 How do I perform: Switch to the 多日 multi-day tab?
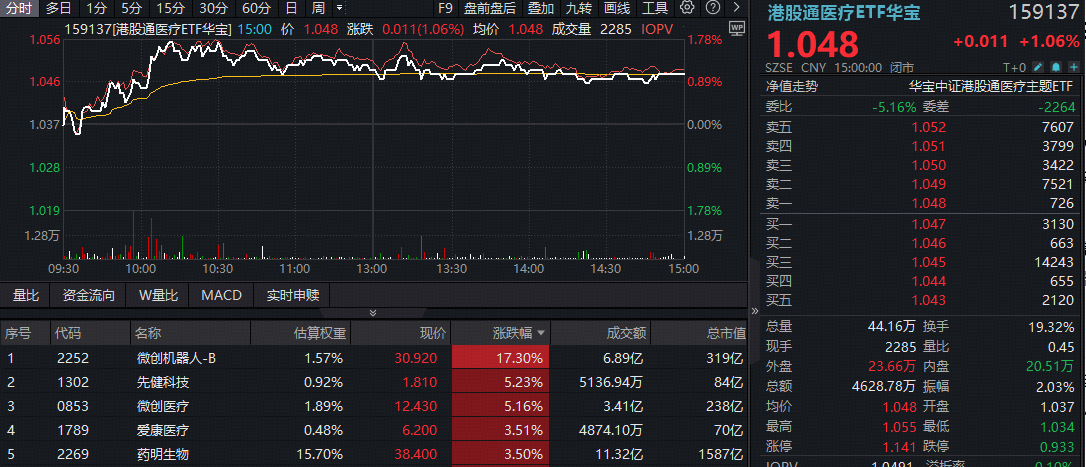(58, 8)
